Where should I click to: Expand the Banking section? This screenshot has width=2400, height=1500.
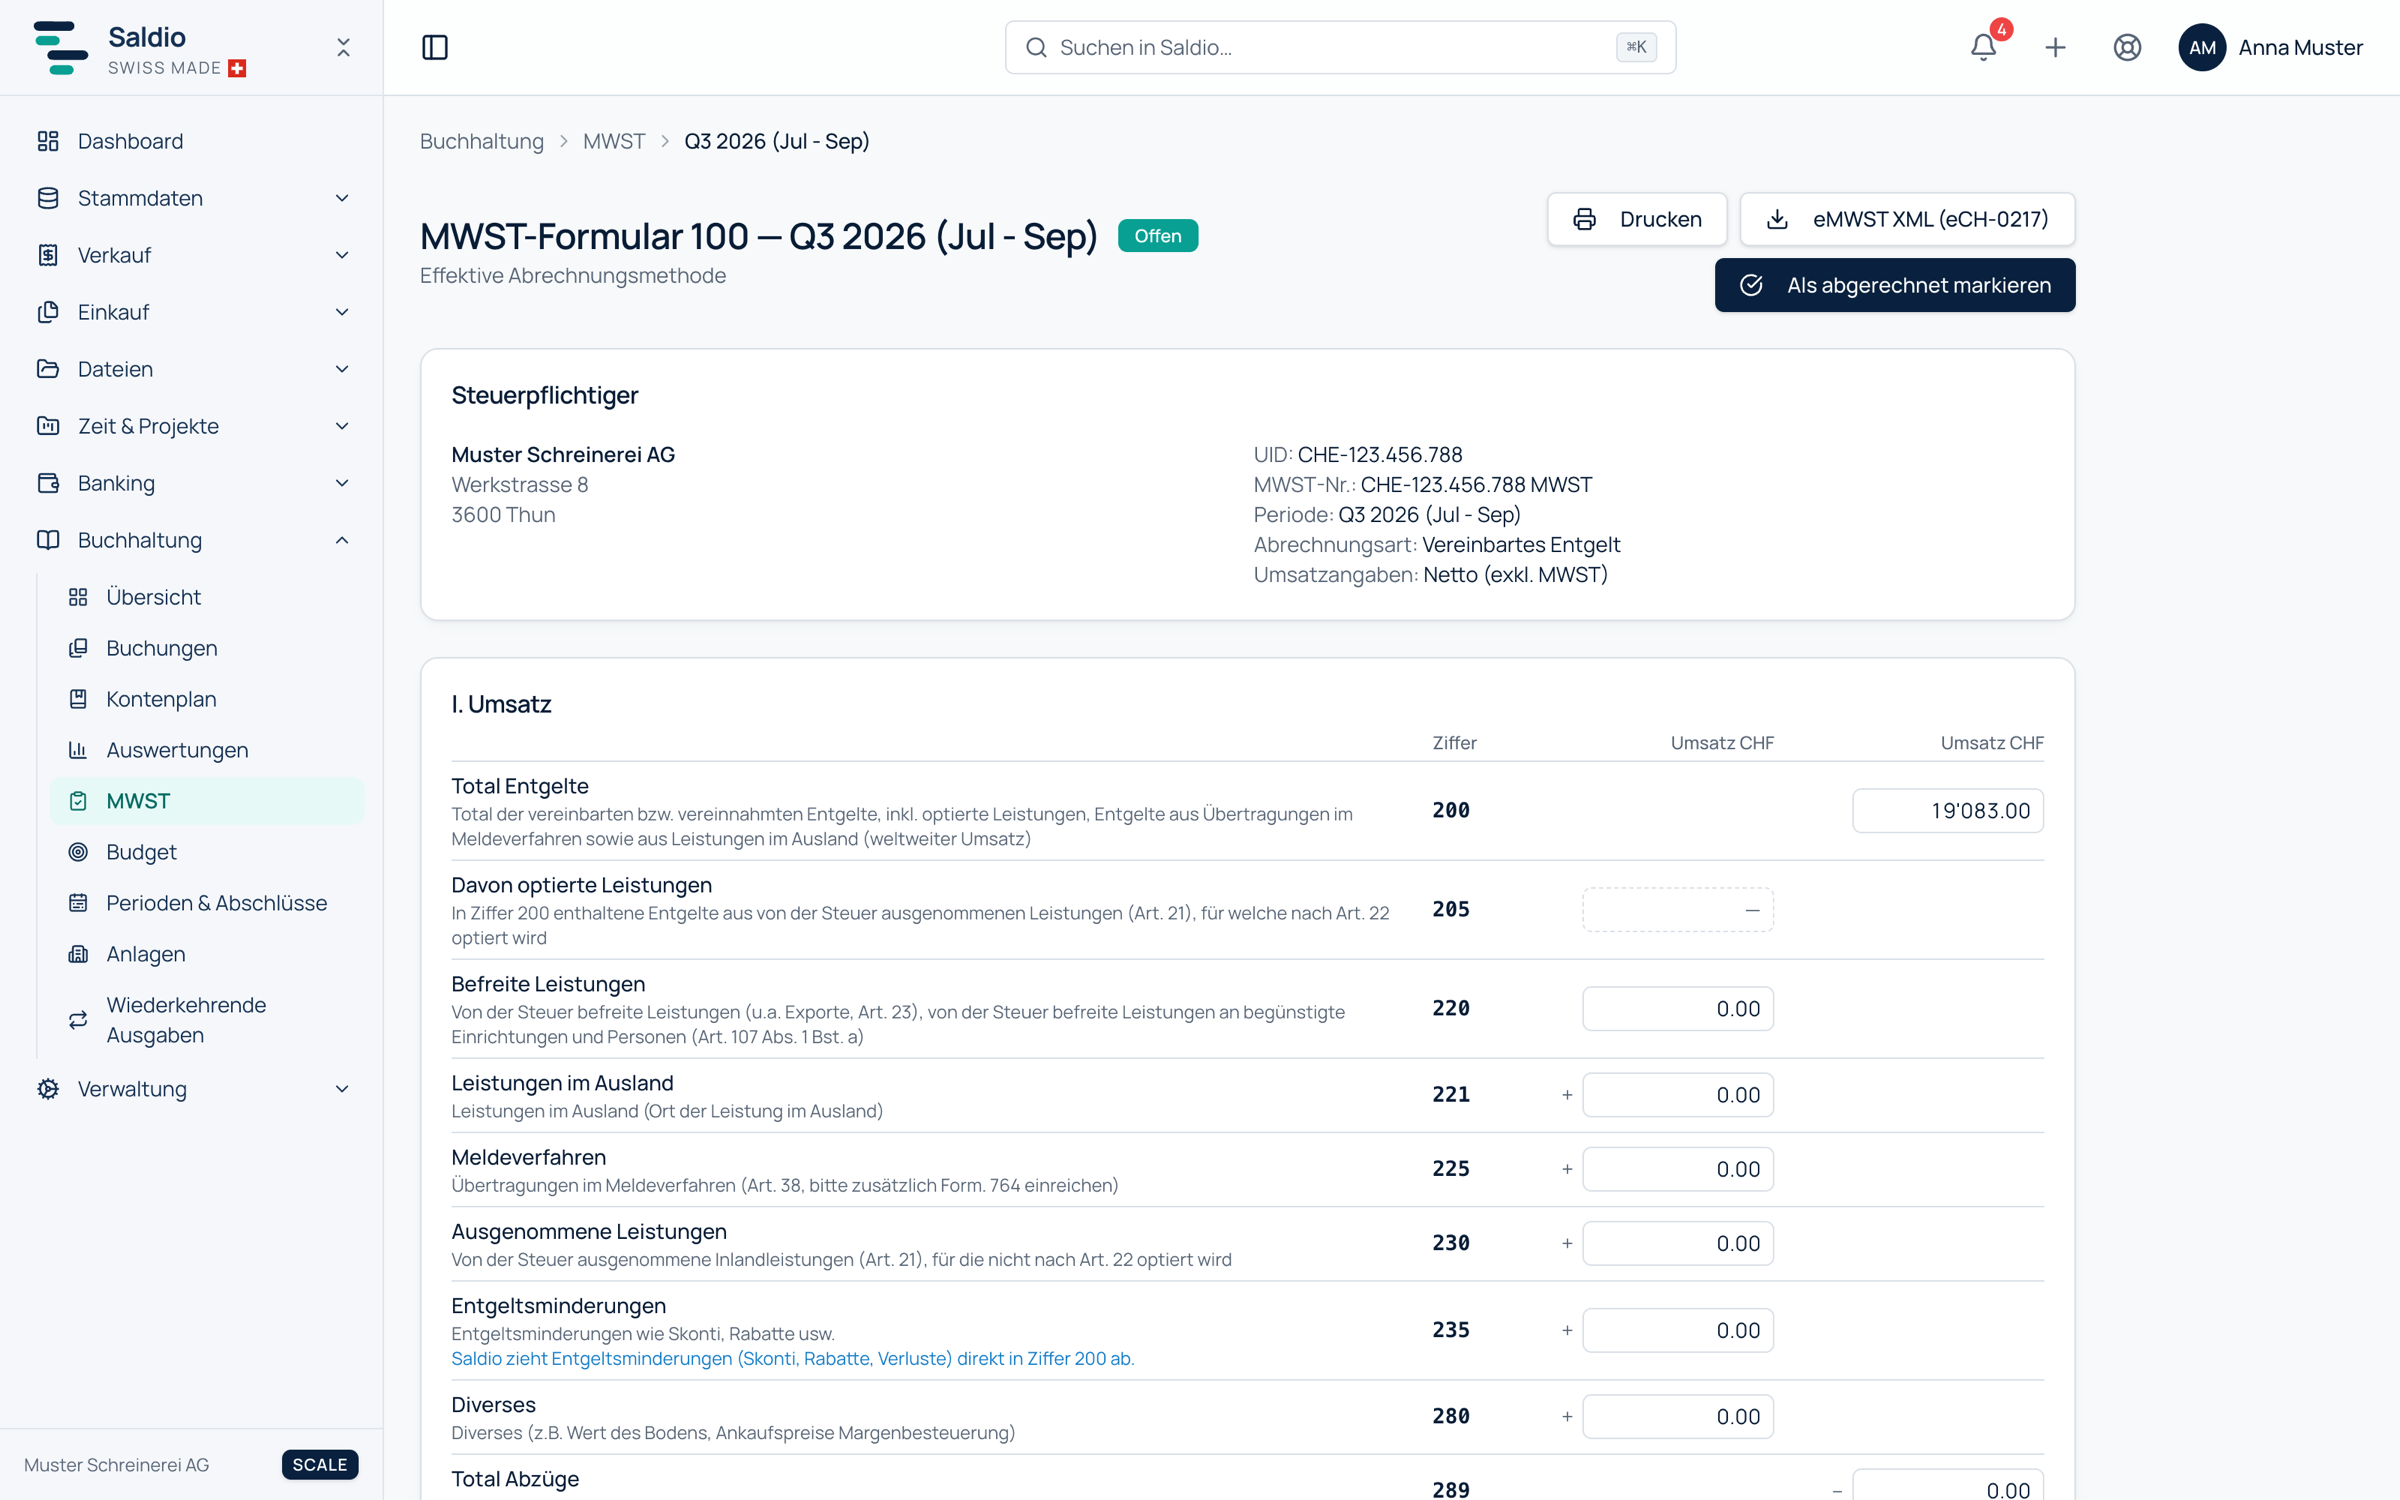tap(192, 483)
